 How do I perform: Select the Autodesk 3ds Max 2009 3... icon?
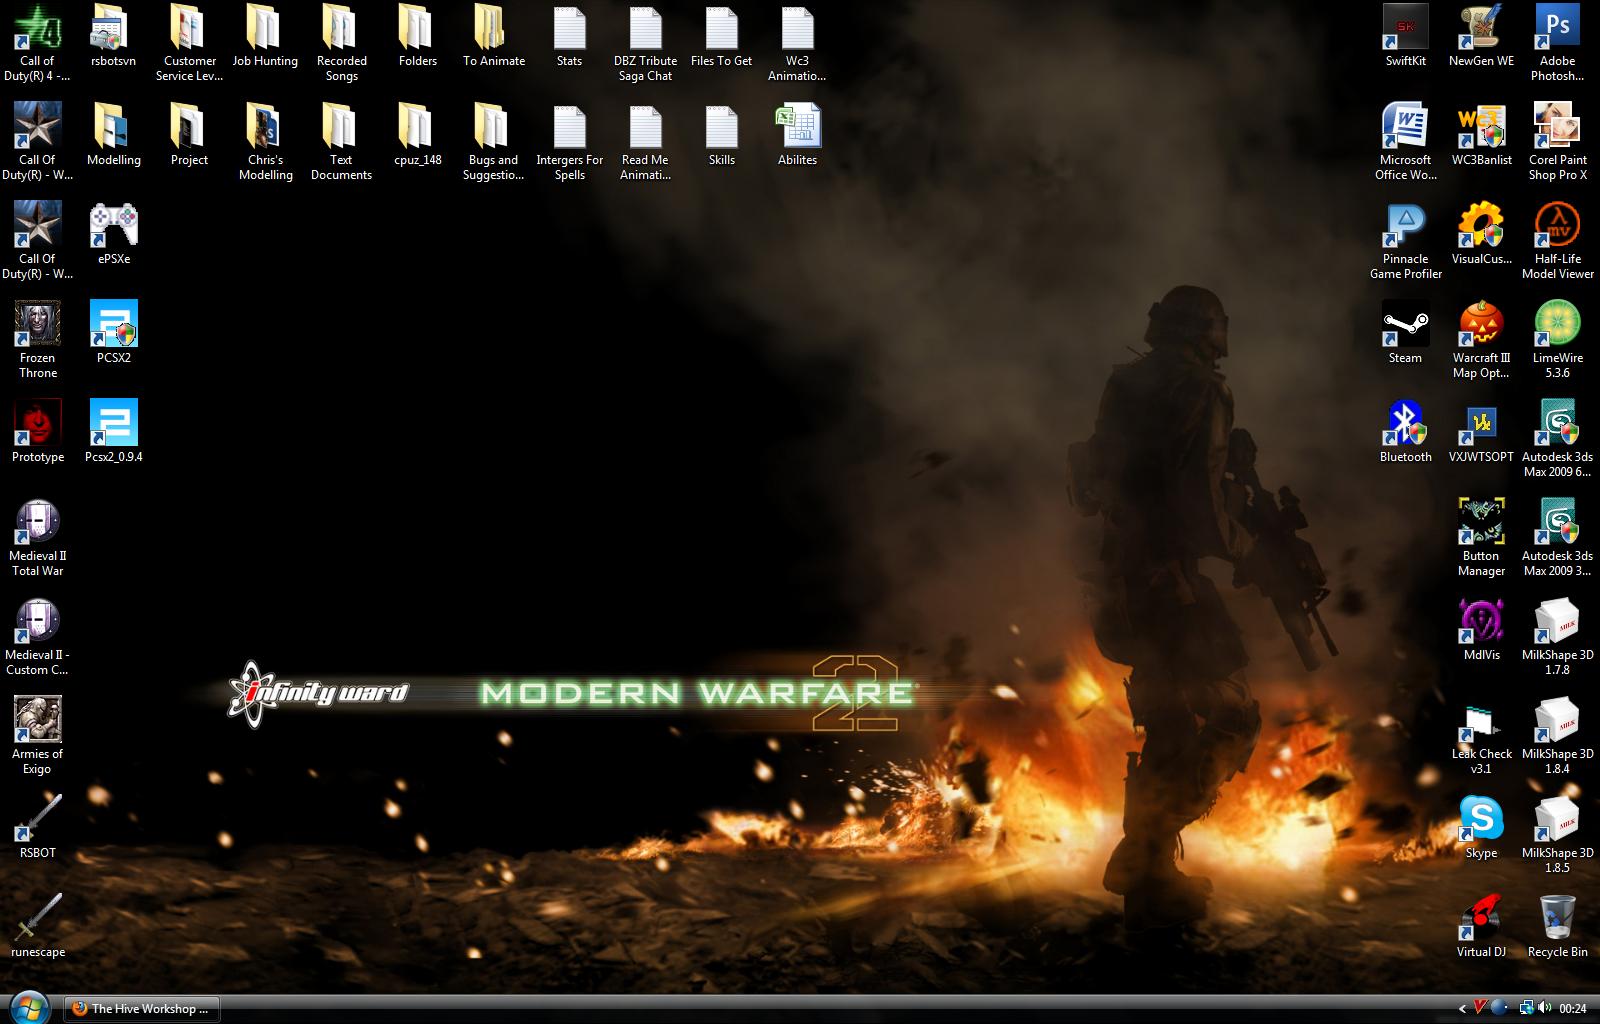pos(1557,538)
